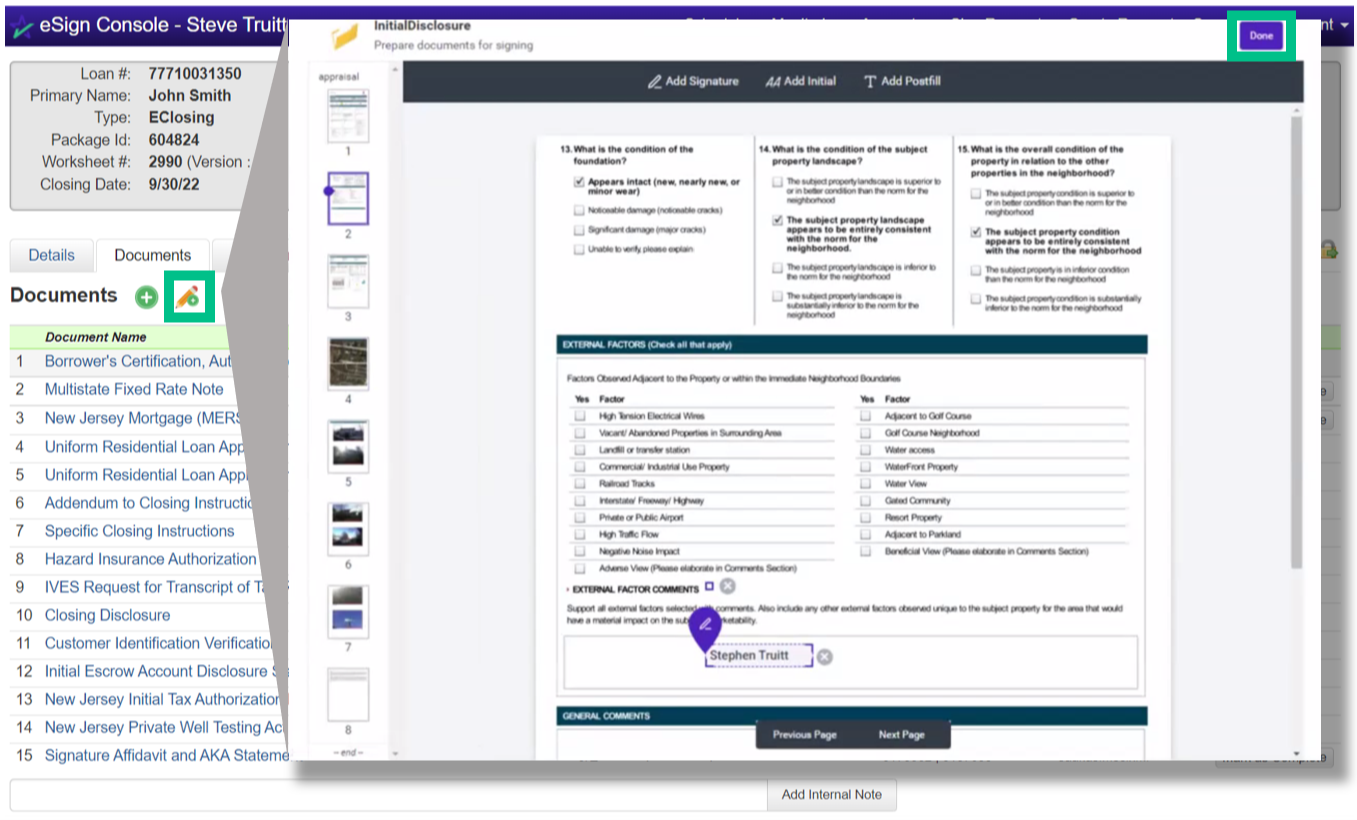Click Add Internal Note button

coord(832,795)
